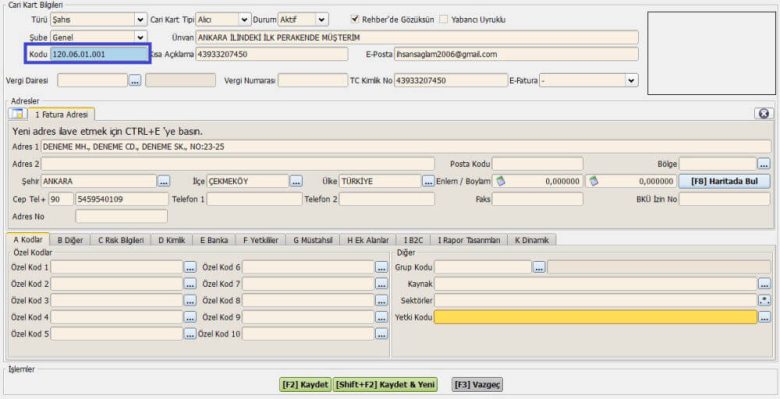
Task: Click the address list icon beside Fatura Adresi tab
Action: (x=18, y=114)
